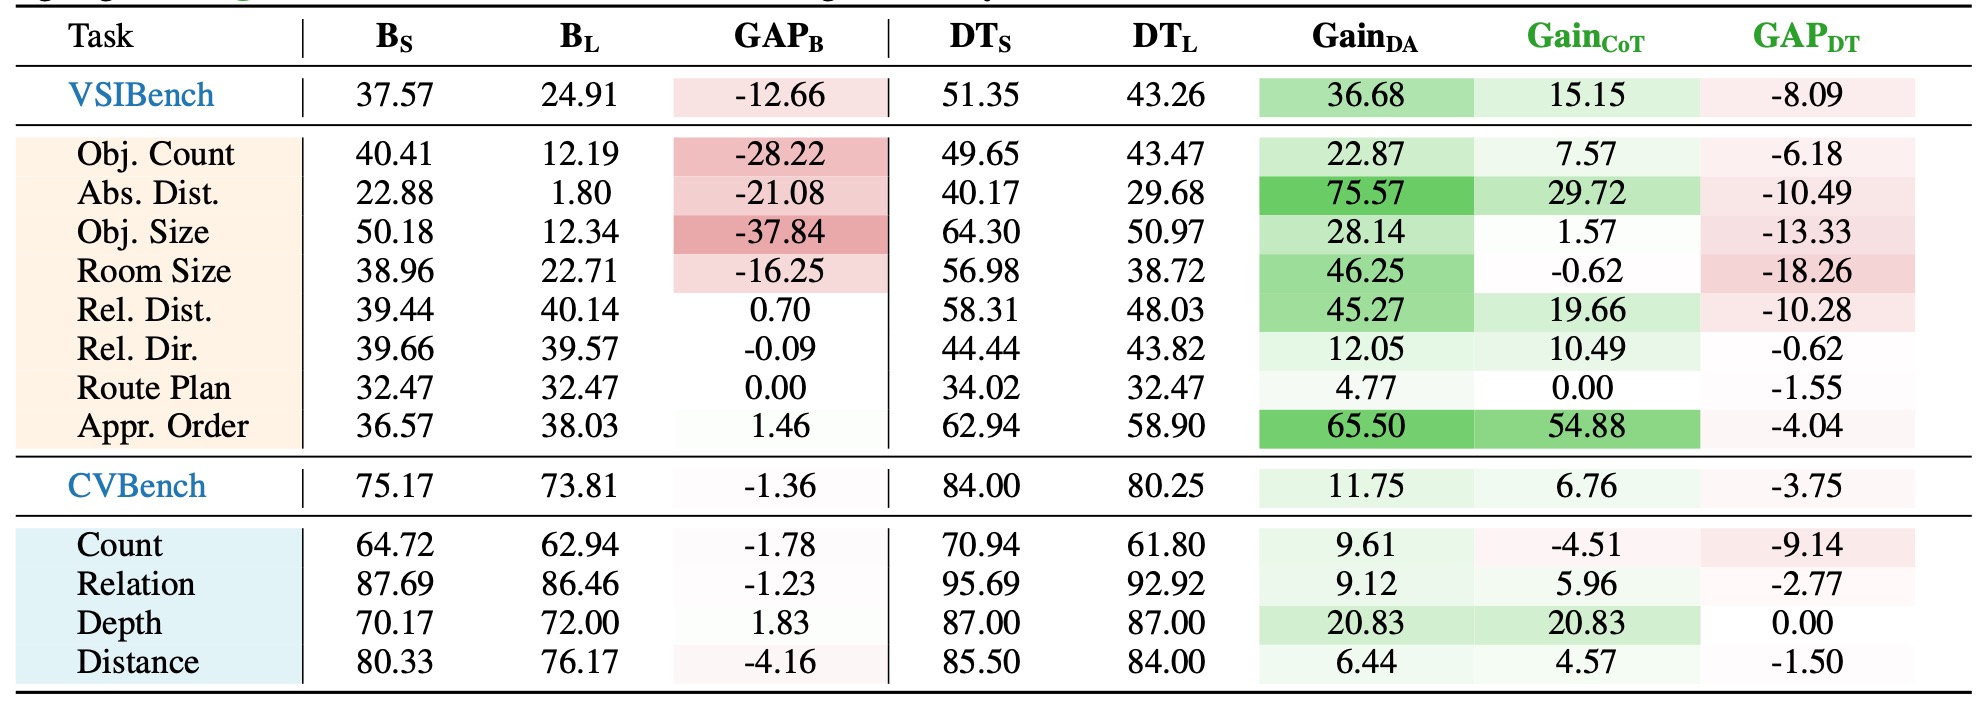Click the VSIBench benchmark link
Viewport: 1988px width, 704px height.
[x=141, y=96]
